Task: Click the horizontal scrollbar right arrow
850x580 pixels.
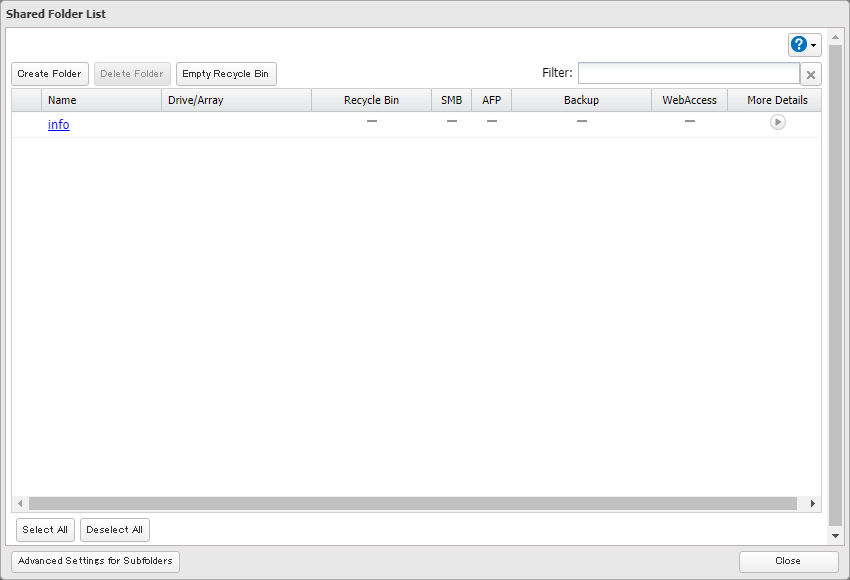Action: coord(812,504)
